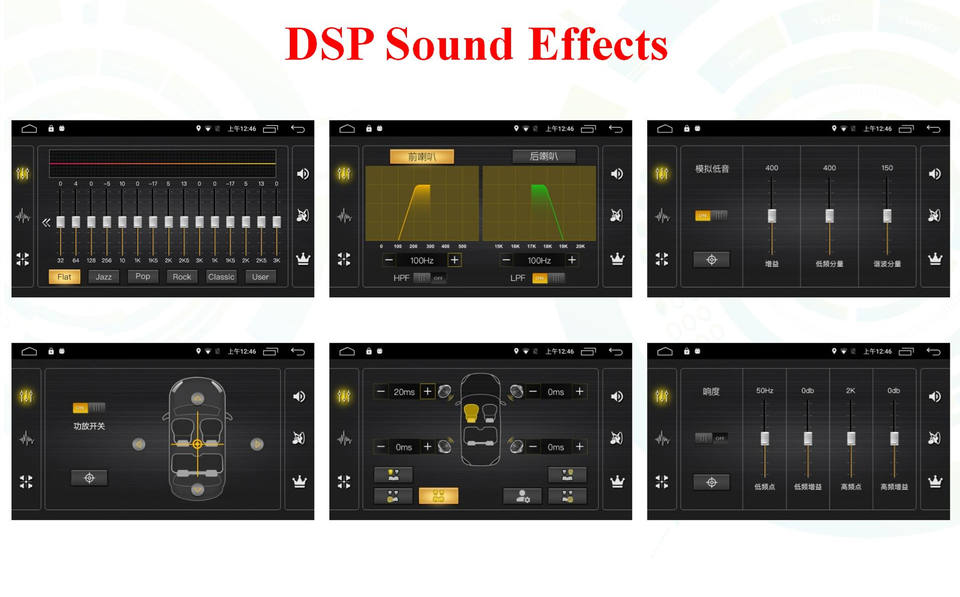Select the highlighted yellow driver seat in the delay car diagram
The width and height of the screenshot is (960, 597).
(471, 413)
